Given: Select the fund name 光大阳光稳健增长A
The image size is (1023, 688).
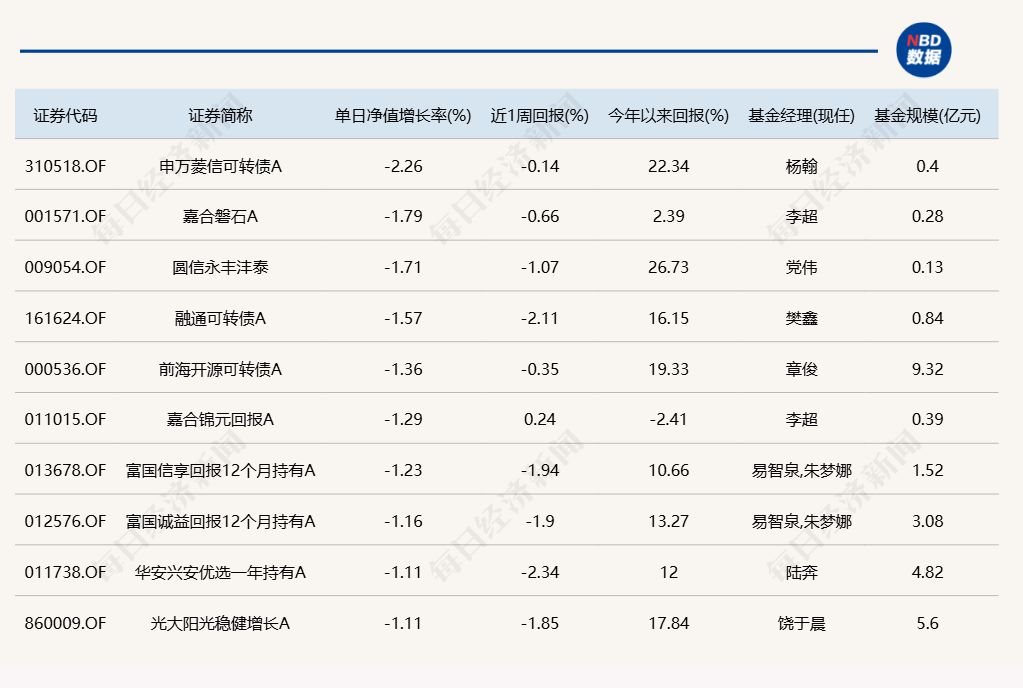Looking at the screenshot, I should 220,623.
